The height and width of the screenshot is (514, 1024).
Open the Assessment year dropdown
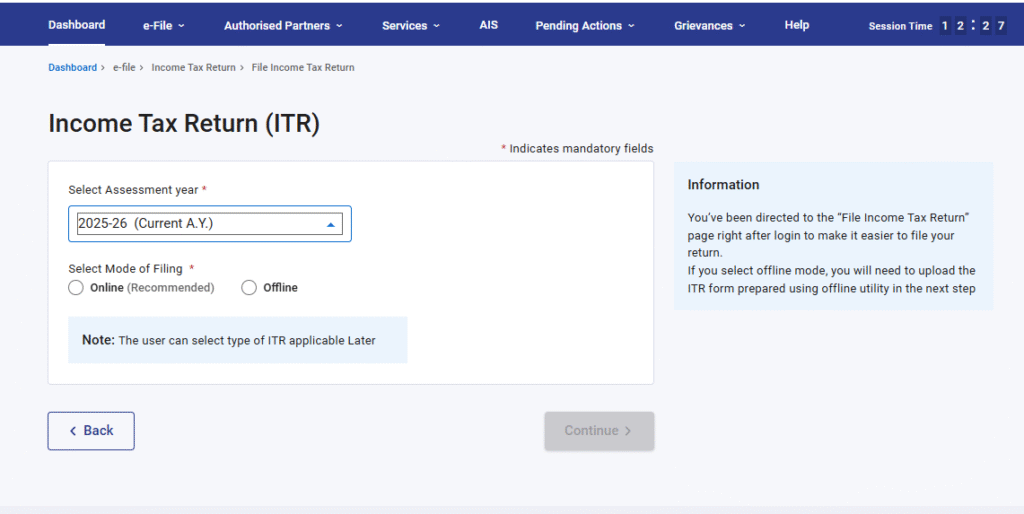(209, 224)
